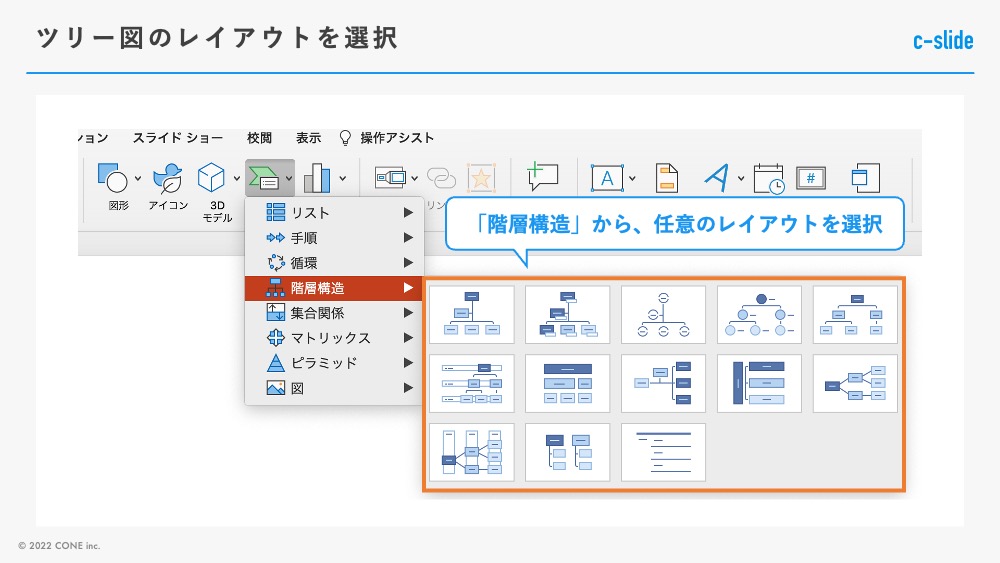Select the Lined List layout thumbnail
This screenshot has height=563, width=1000.
click(663, 452)
